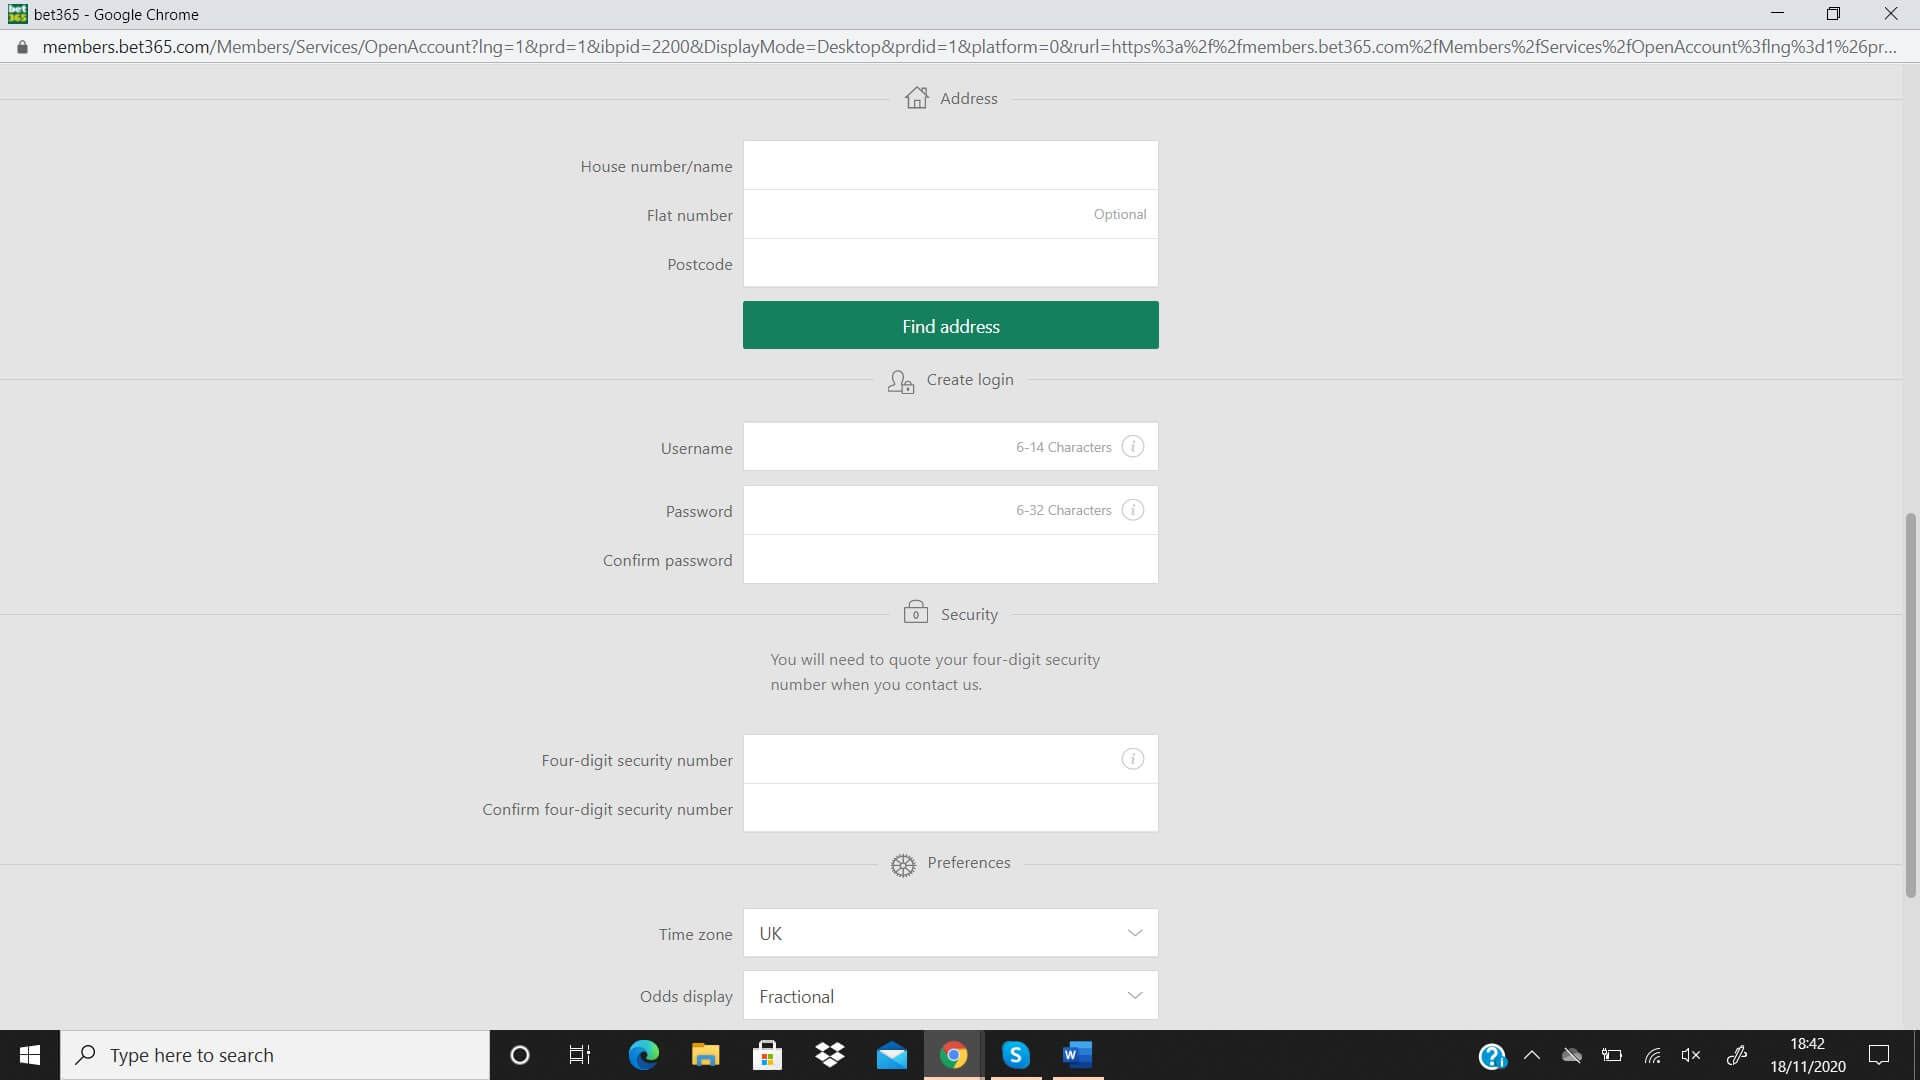Click the Username input field

click(950, 447)
